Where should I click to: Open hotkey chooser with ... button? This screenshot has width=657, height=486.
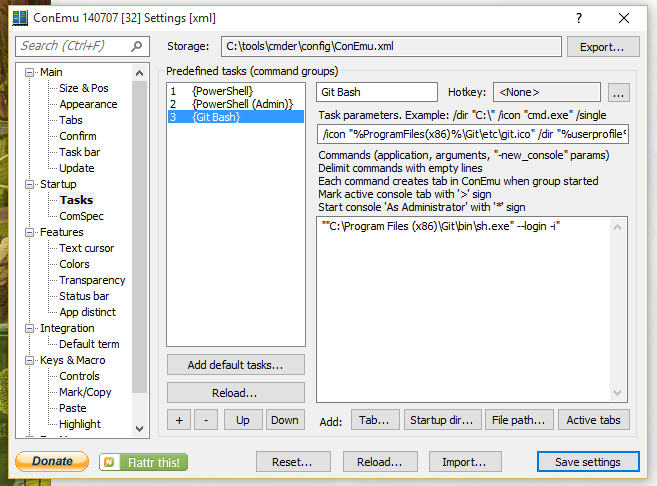click(618, 92)
